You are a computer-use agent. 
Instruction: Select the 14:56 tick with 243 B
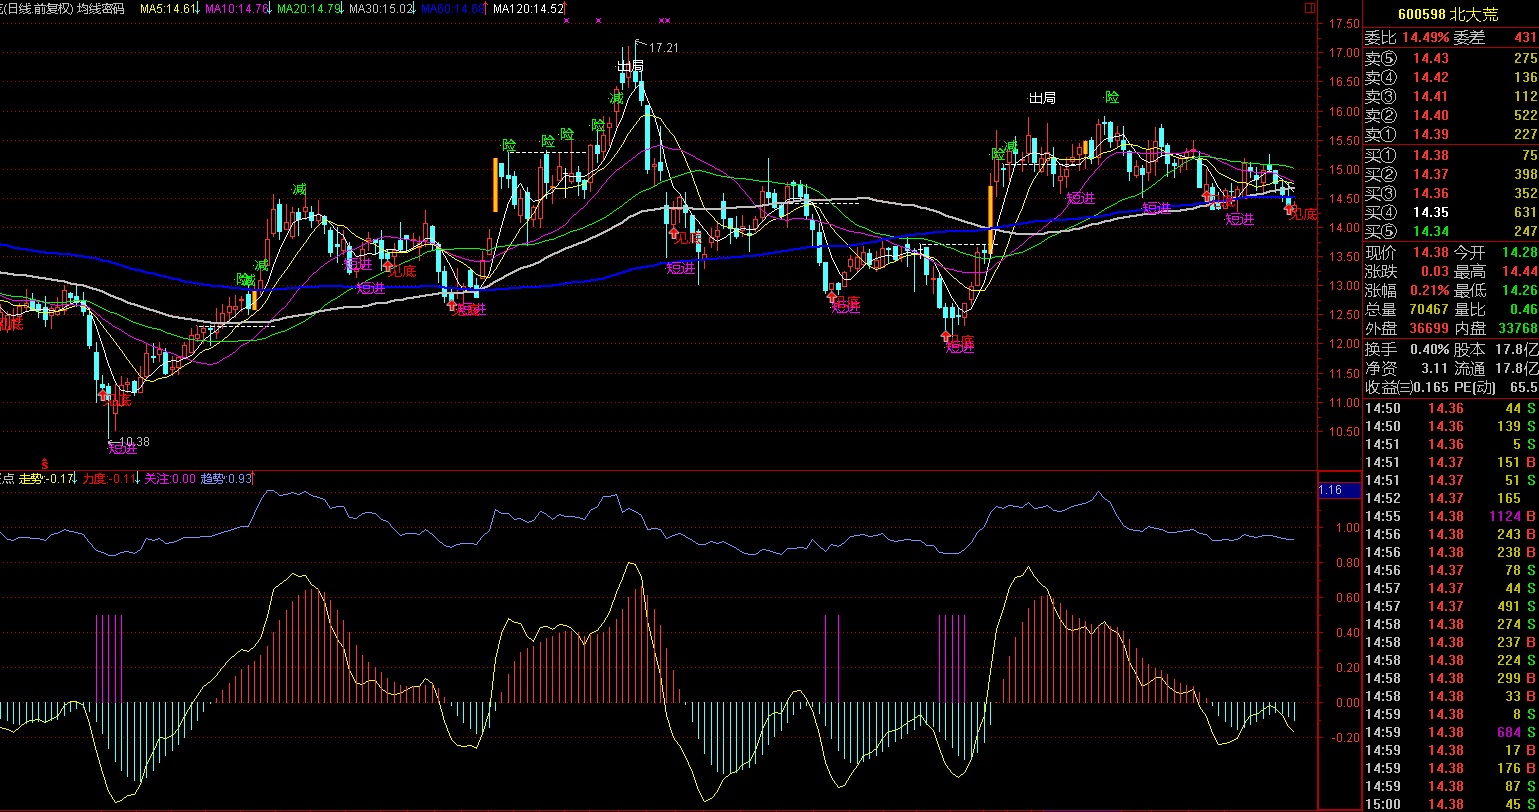pos(1451,534)
